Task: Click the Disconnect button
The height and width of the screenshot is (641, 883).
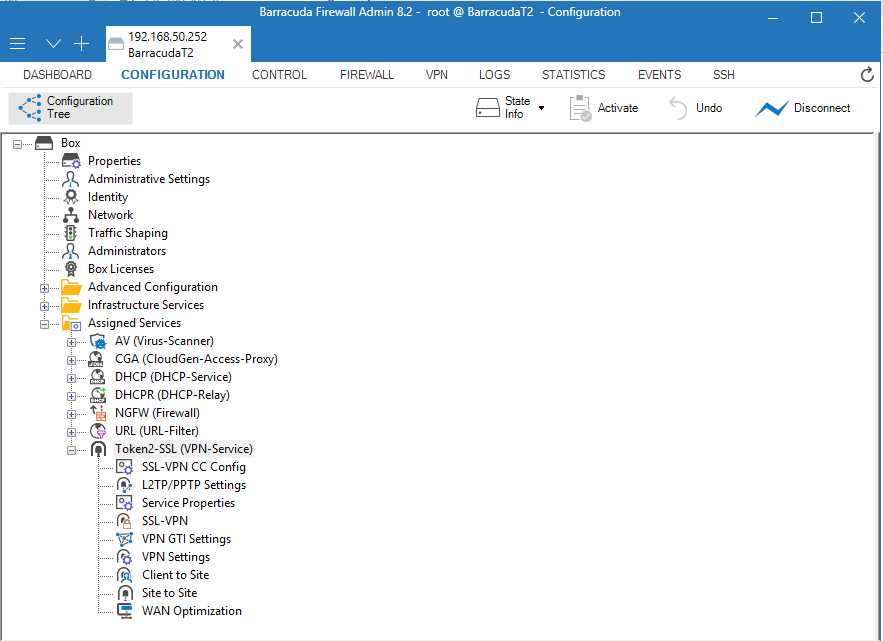Action: click(802, 108)
